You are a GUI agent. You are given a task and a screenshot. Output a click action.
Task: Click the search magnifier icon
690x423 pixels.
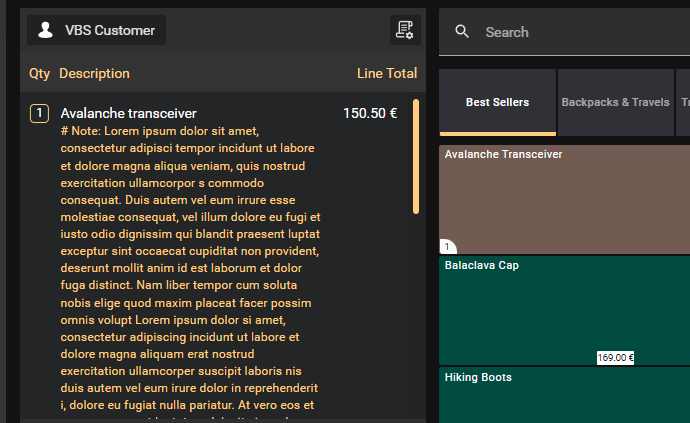pyautogui.click(x=462, y=32)
